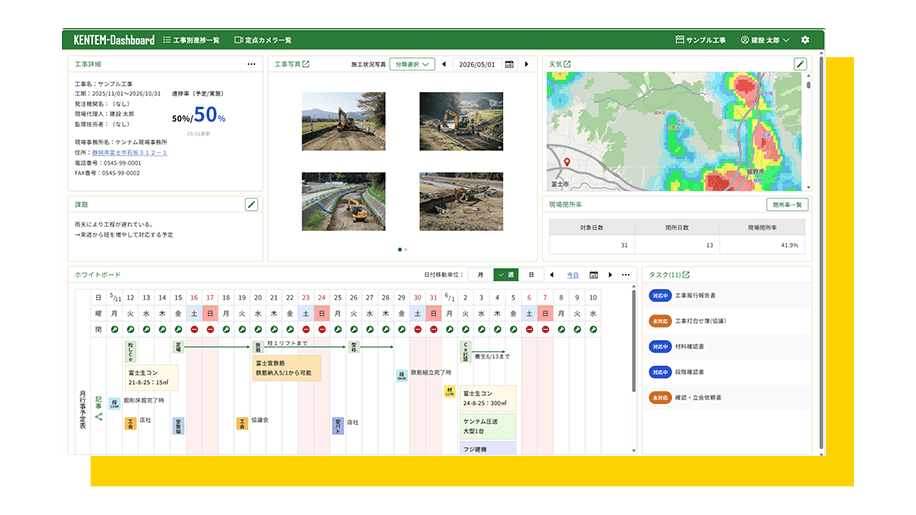Open the bottom-left channel construction photo
This screenshot has width=916, height=515.
[x=344, y=201]
